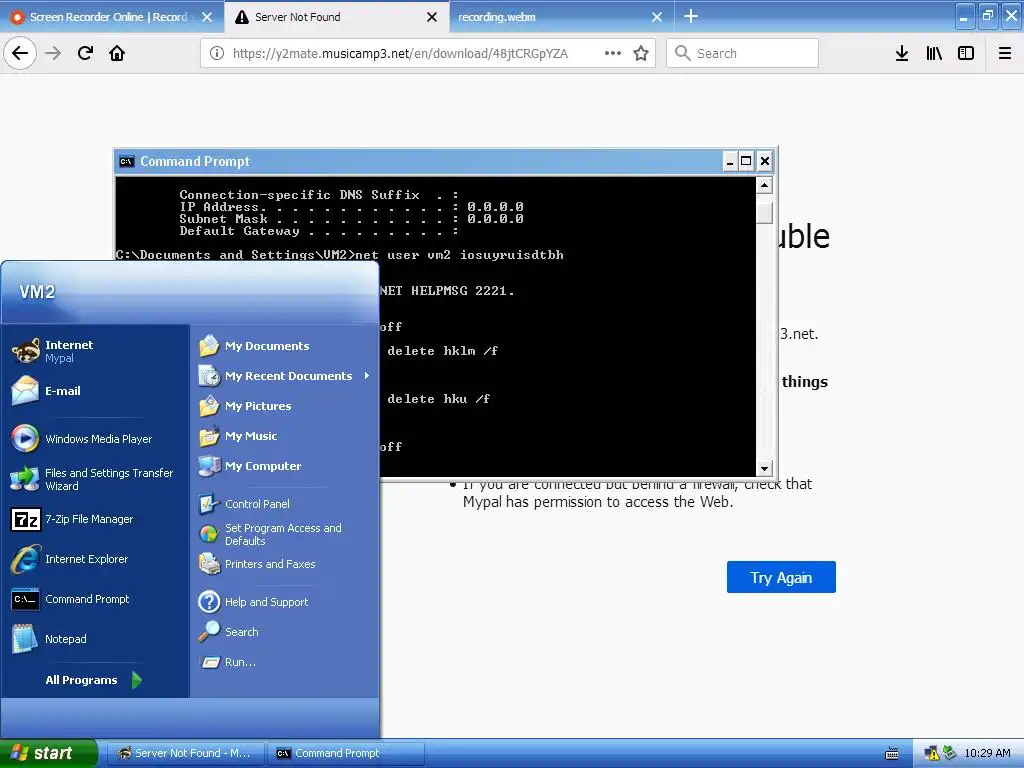Image resolution: width=1024 pixels, height=768 pixels.
Task: Click the browser Search field
Action: click(x=743, y=53)
